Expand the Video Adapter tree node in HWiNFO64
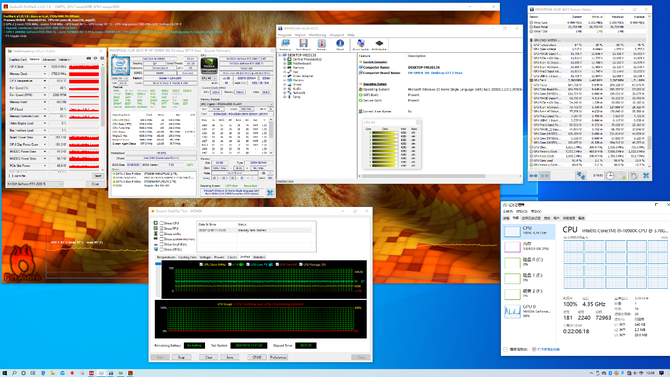 285,76
